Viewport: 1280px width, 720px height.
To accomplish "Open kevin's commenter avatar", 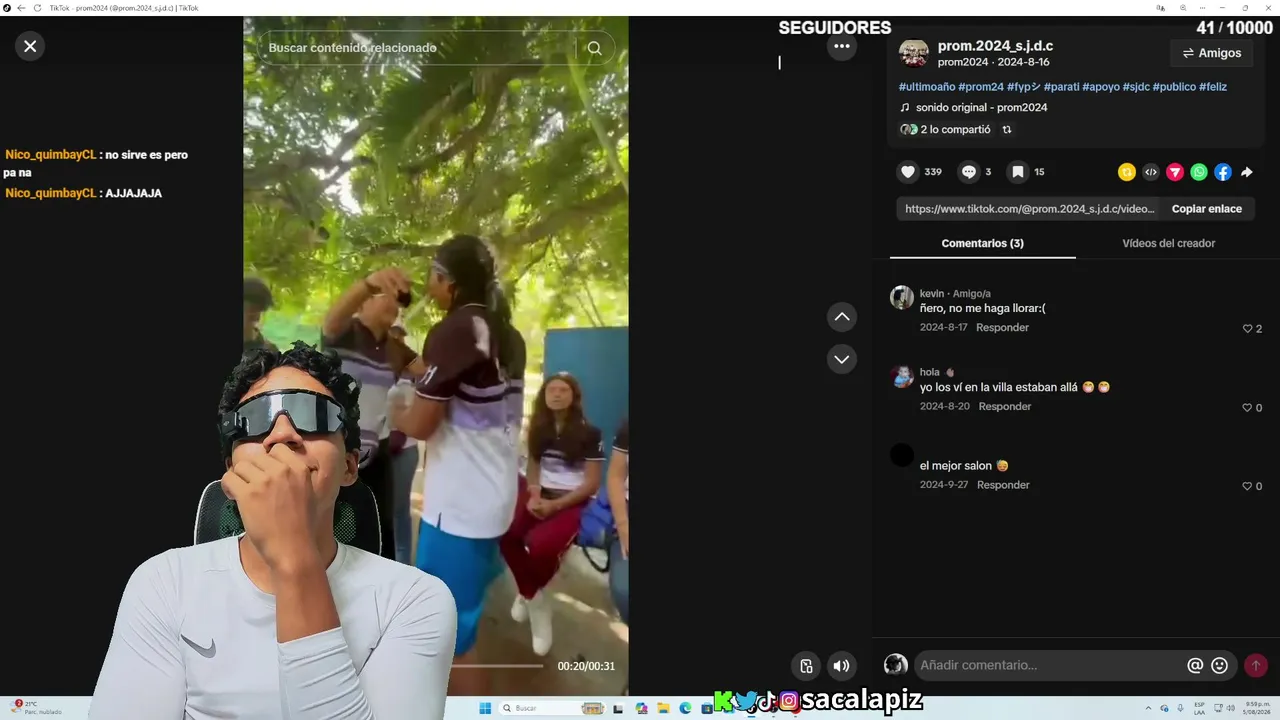I will tap(902, 297).
